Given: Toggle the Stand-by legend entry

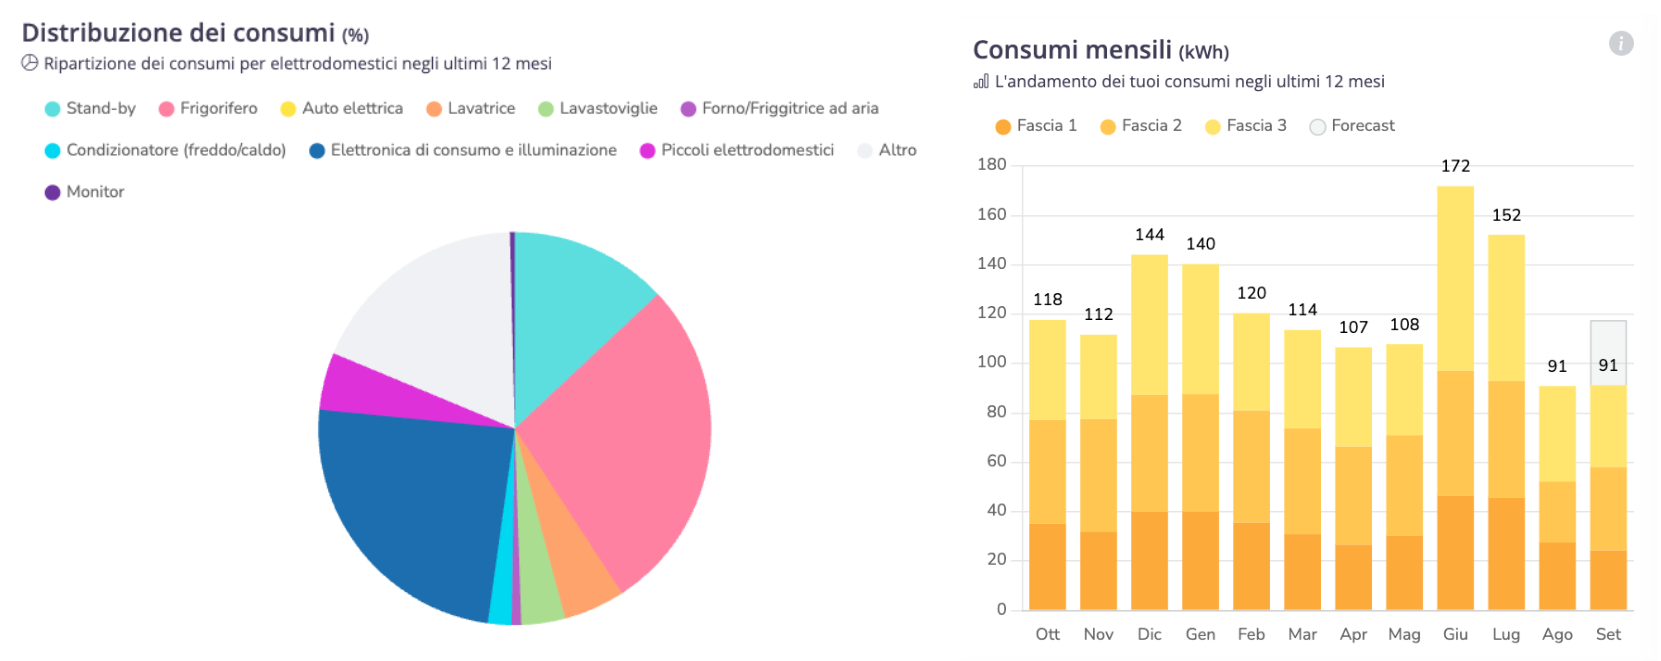Looking at the screenshot, I should tap(90, 108).
